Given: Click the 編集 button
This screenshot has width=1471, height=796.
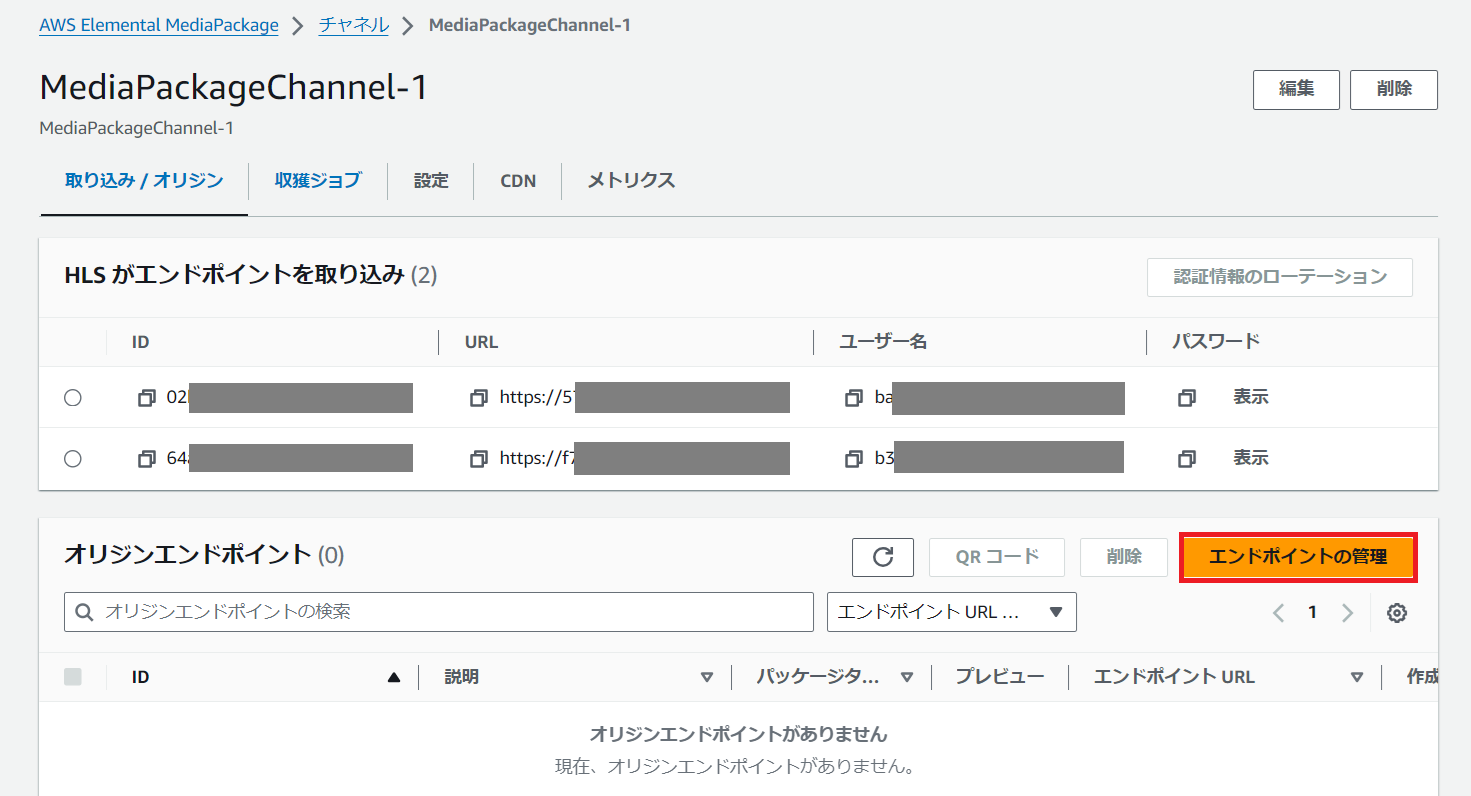Looking at the screenshot, I should point(1296,89).
